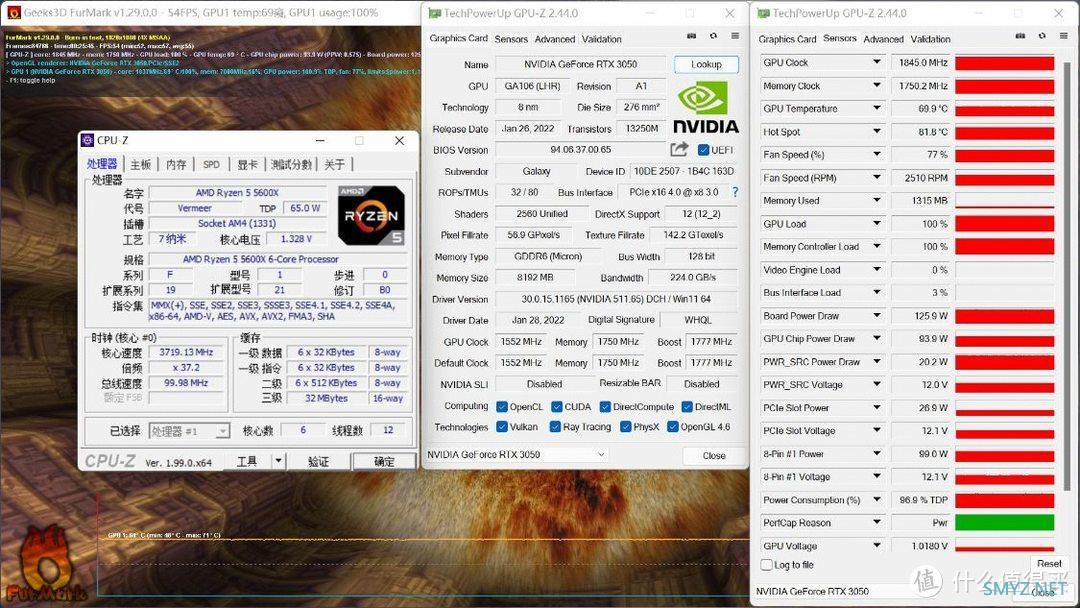
Task: Open the GPU Clock sensor dropdown arrow
Action: pyautogui.click(x=877, y=62)
